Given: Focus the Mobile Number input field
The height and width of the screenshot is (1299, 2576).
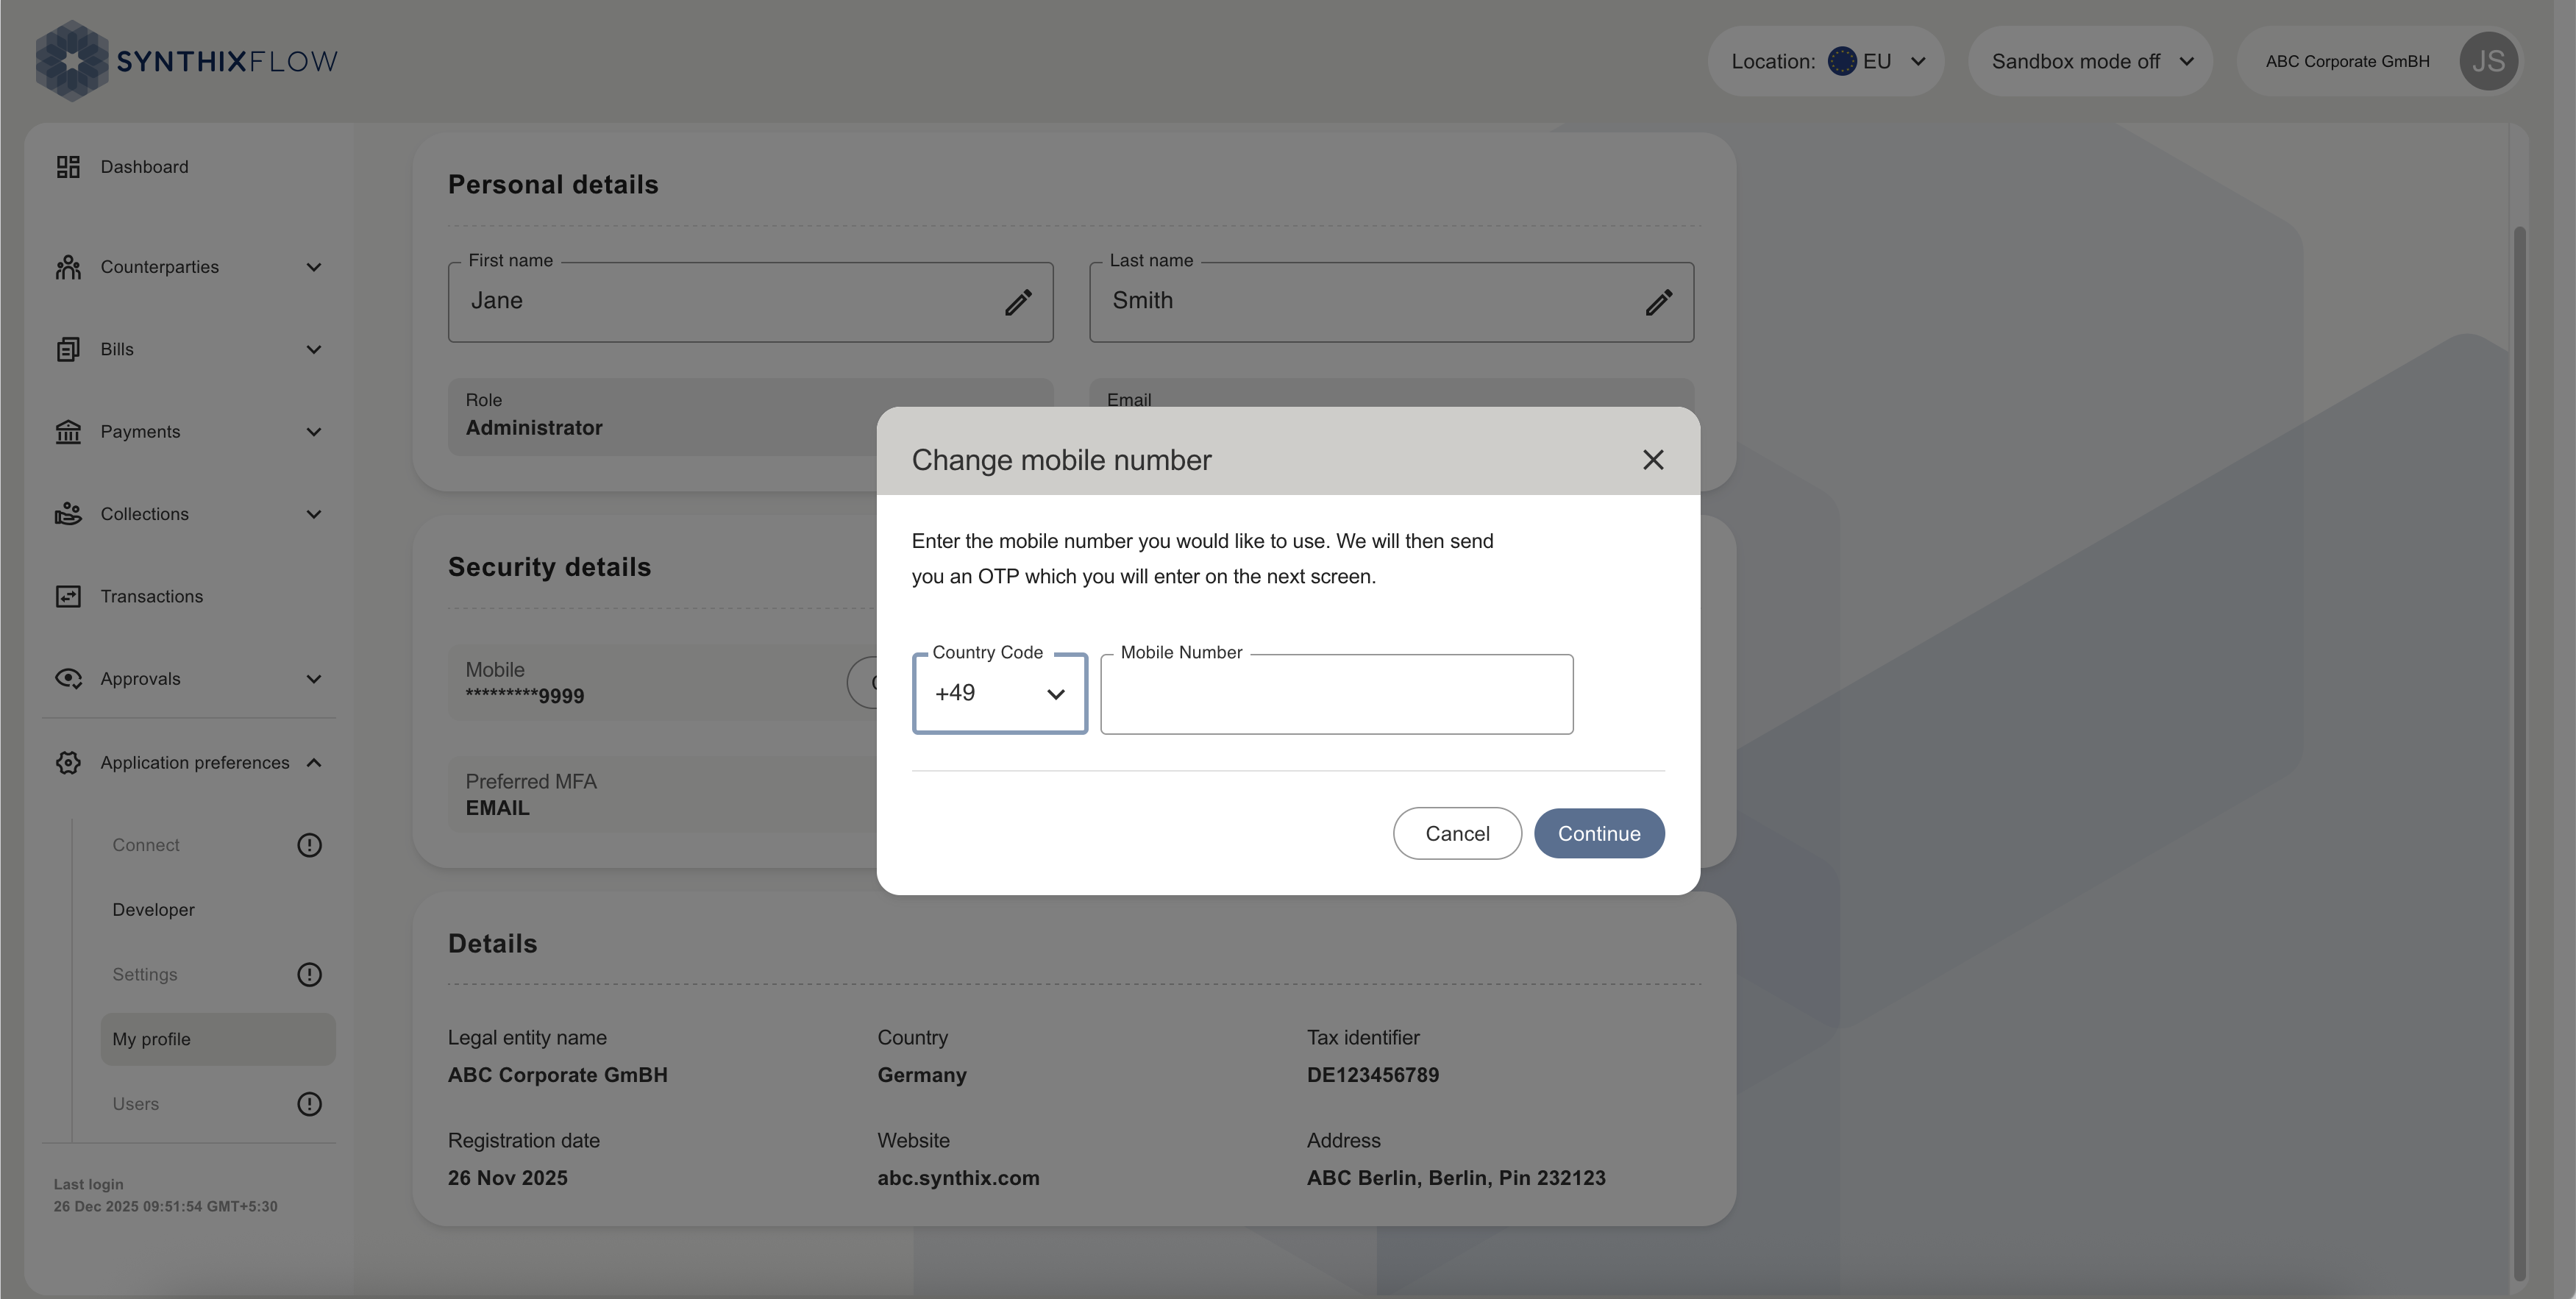Looking at the screenshot, I should tap(1337, 694).
